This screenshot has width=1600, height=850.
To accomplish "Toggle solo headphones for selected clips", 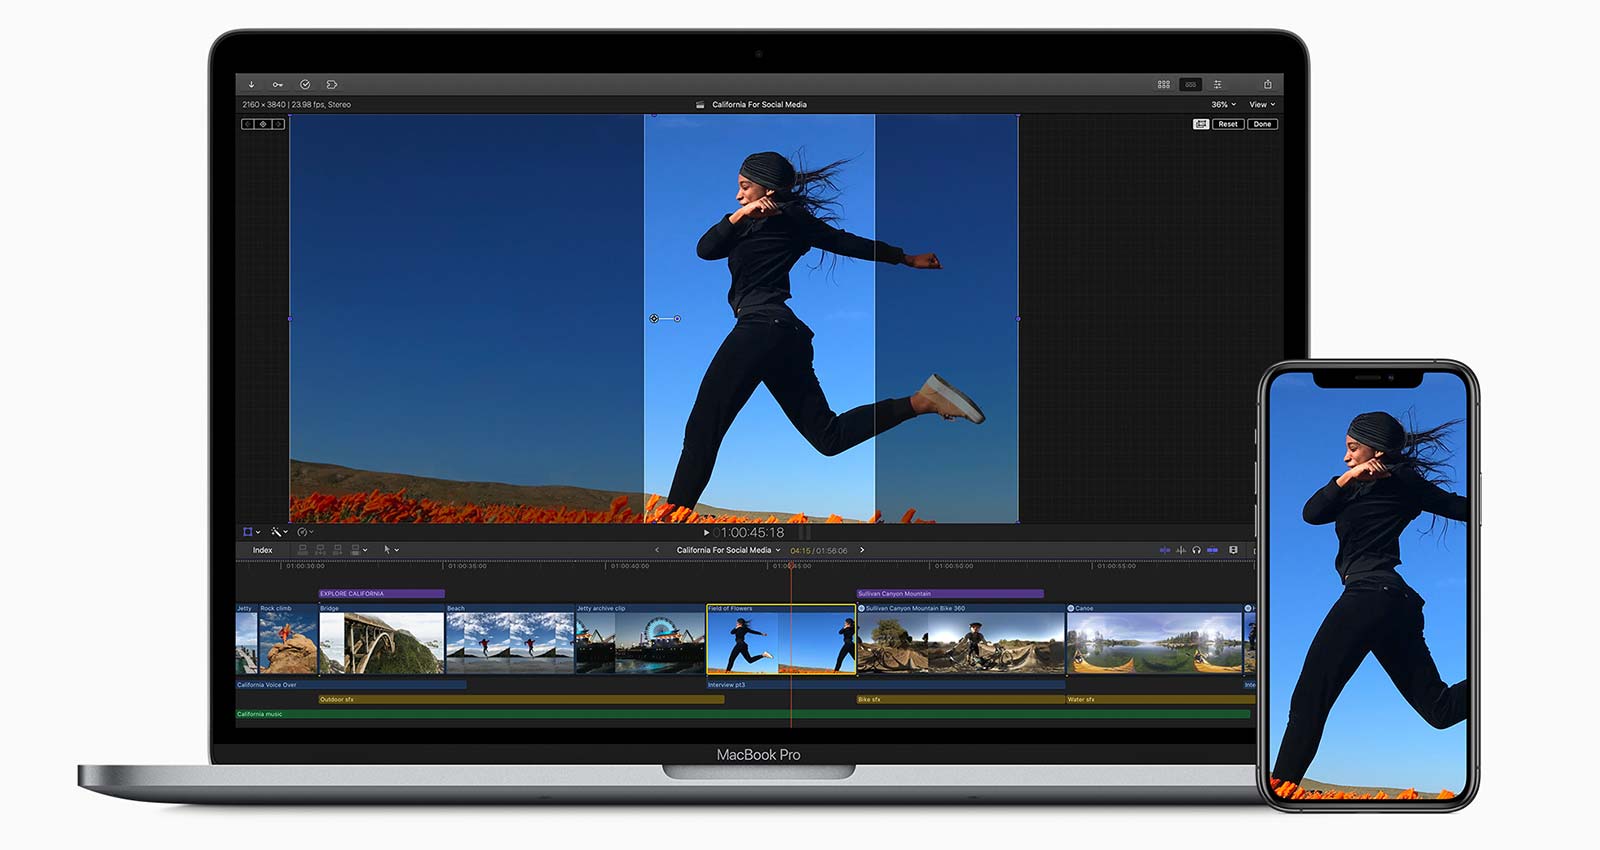I will (x=1196, y=550).
